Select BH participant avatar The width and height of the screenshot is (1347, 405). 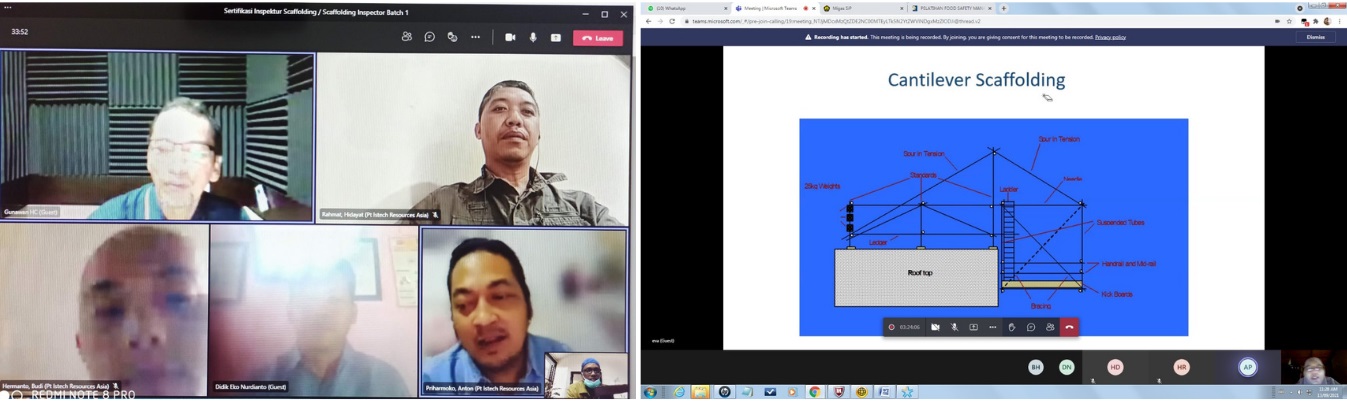(1036, 367)
